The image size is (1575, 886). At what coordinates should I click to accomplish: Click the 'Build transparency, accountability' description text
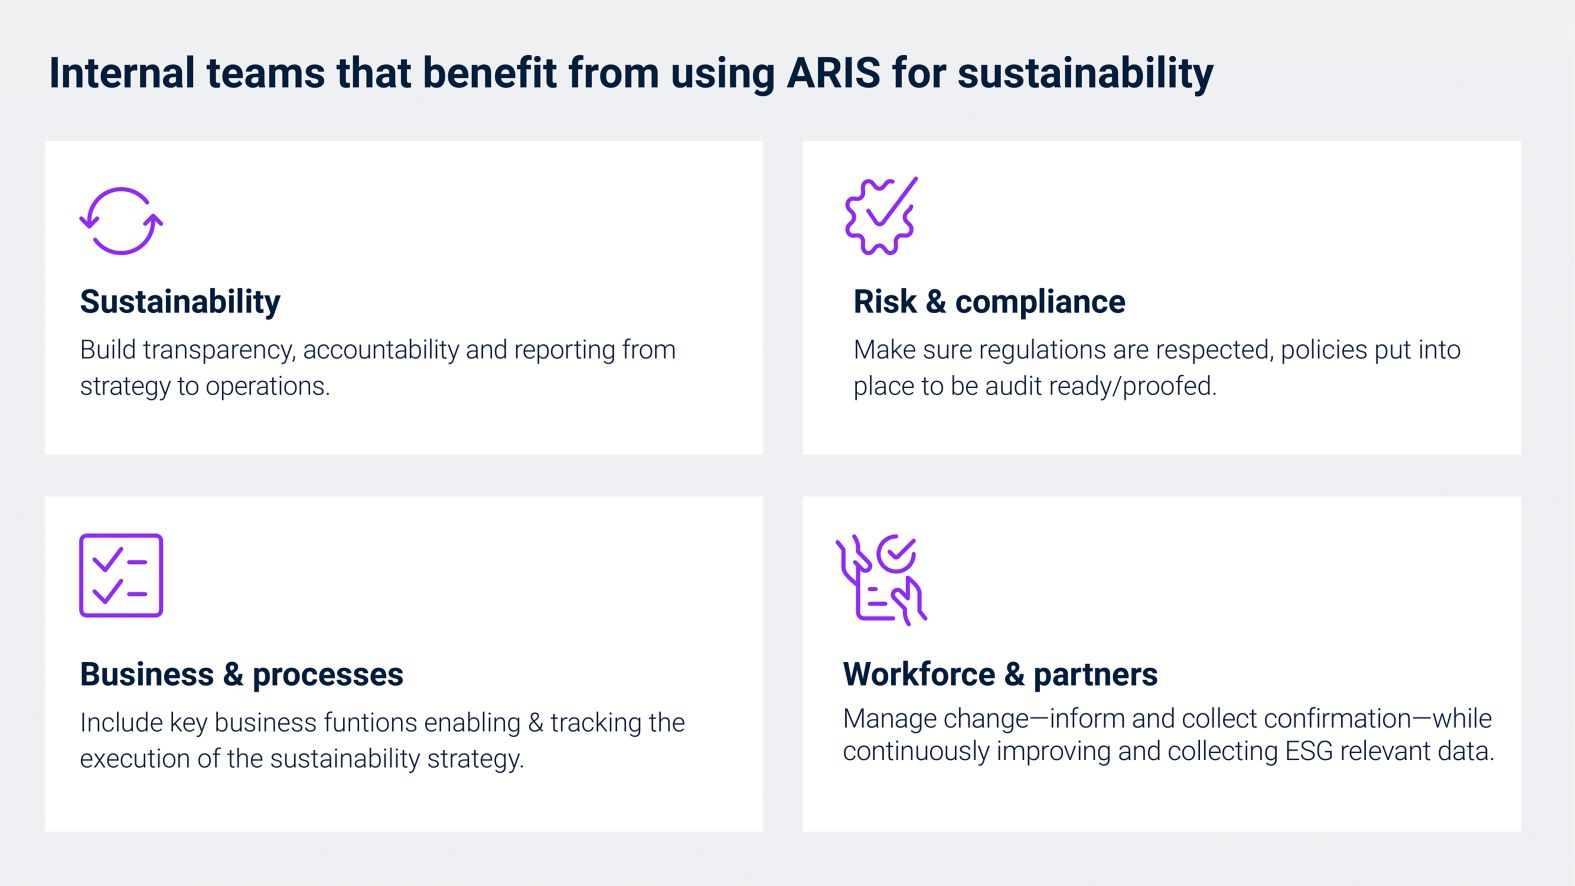pyautogui.click(x=378, y=368)
